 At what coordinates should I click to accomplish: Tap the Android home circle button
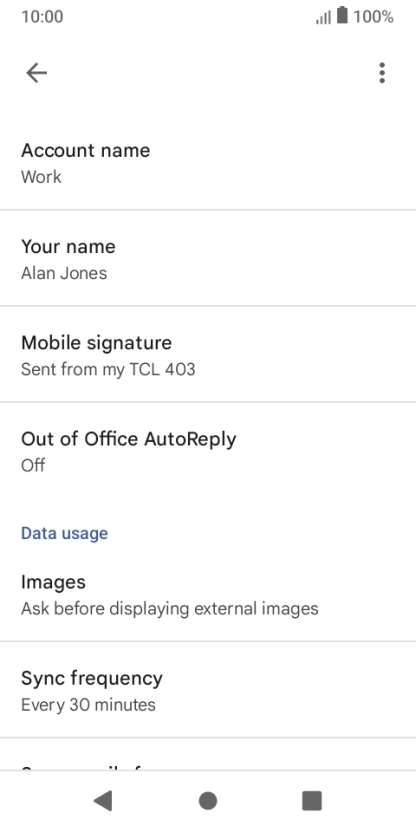(207, 800)
